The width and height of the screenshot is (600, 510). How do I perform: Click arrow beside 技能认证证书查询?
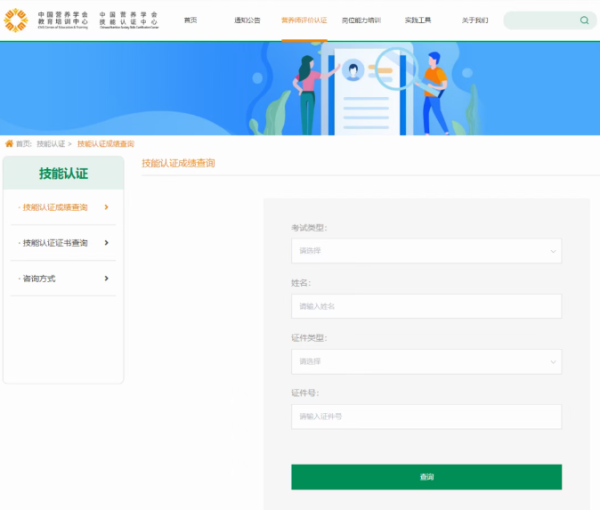click(106, 243)
